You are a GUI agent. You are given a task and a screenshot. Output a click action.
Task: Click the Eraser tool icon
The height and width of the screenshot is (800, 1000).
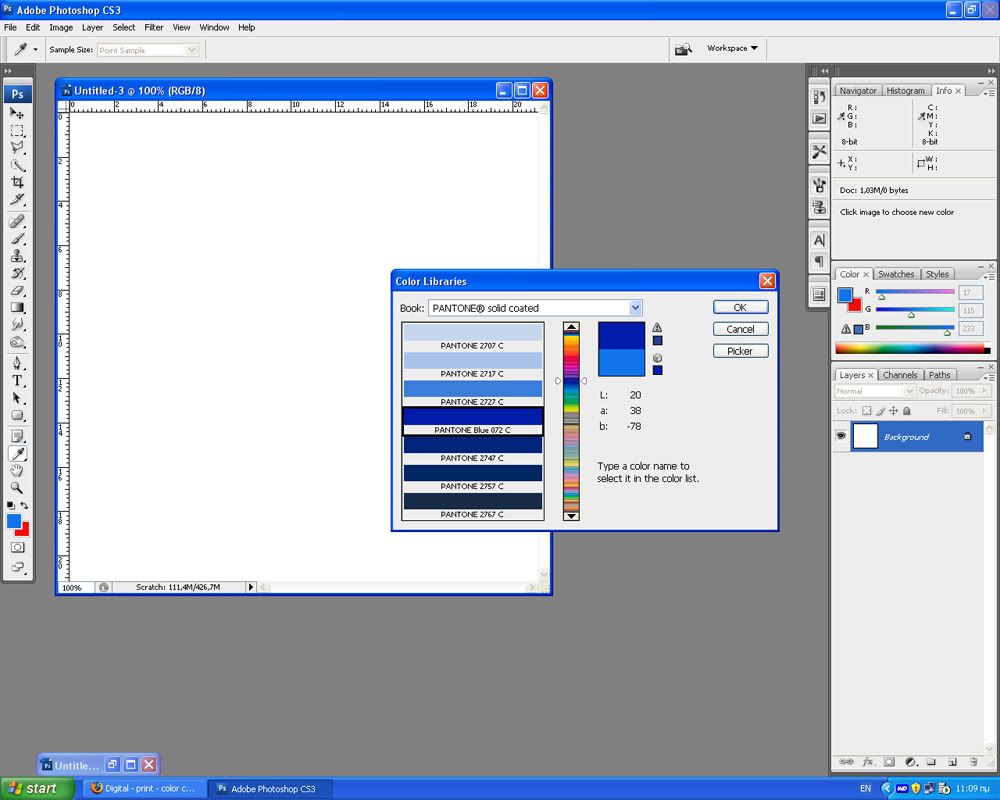[17, 290]
